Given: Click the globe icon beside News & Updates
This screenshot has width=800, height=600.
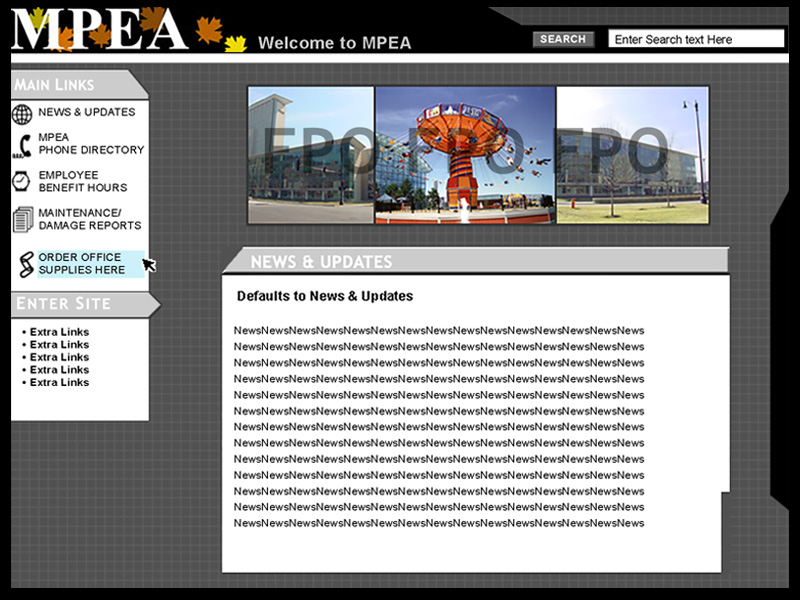Looking at the screenshot, I should [22, 114].
